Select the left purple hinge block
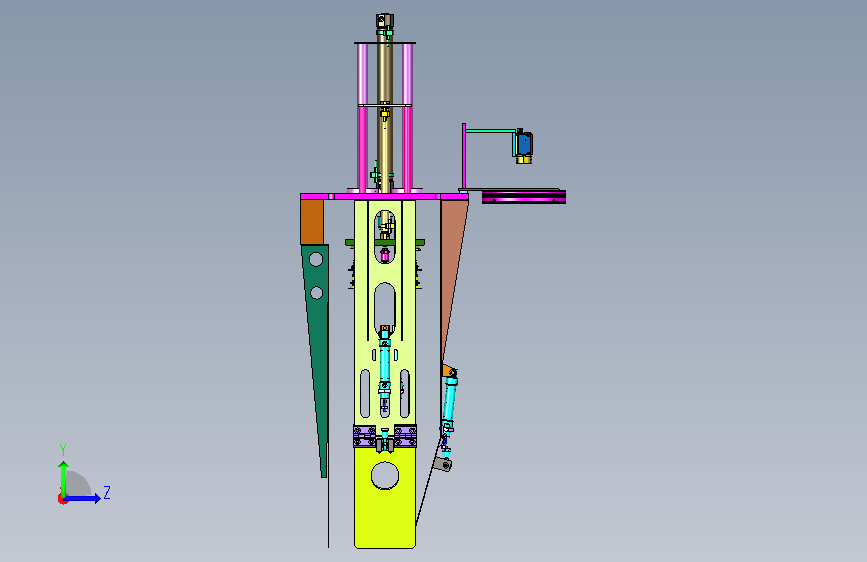This screenshot has width=867, height=562. click(364, 436)
